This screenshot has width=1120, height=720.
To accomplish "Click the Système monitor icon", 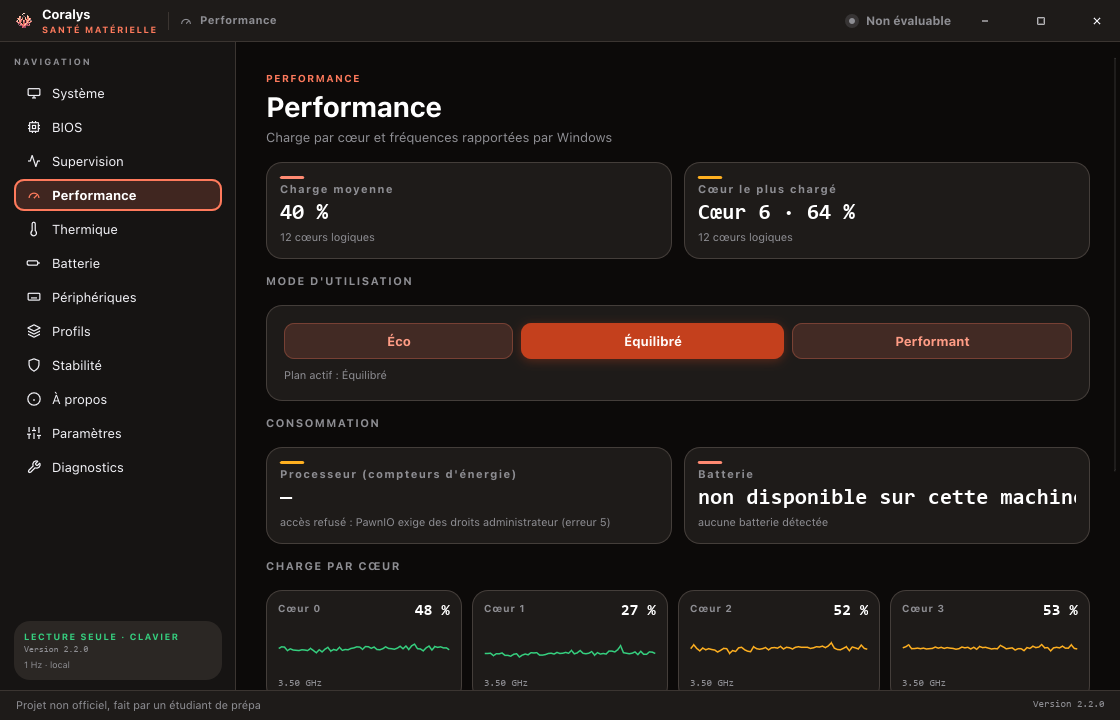I will [x=34, y=94].
